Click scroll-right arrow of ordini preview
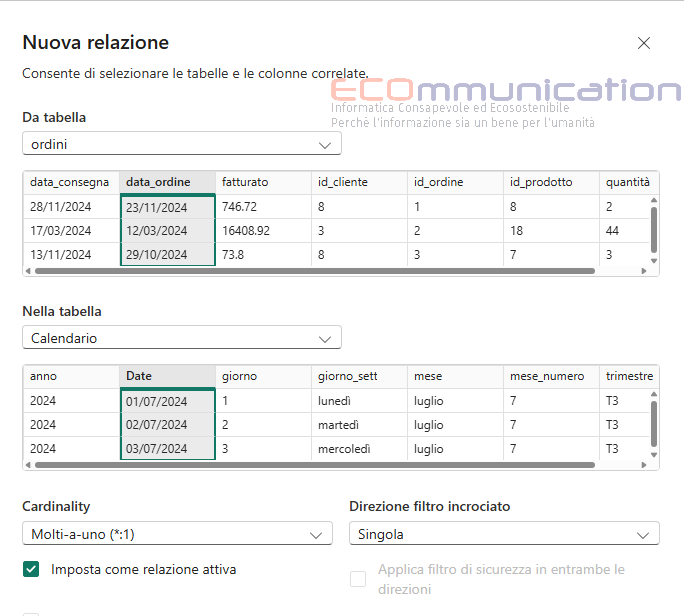The image size is (684, 616). (644, 271)
